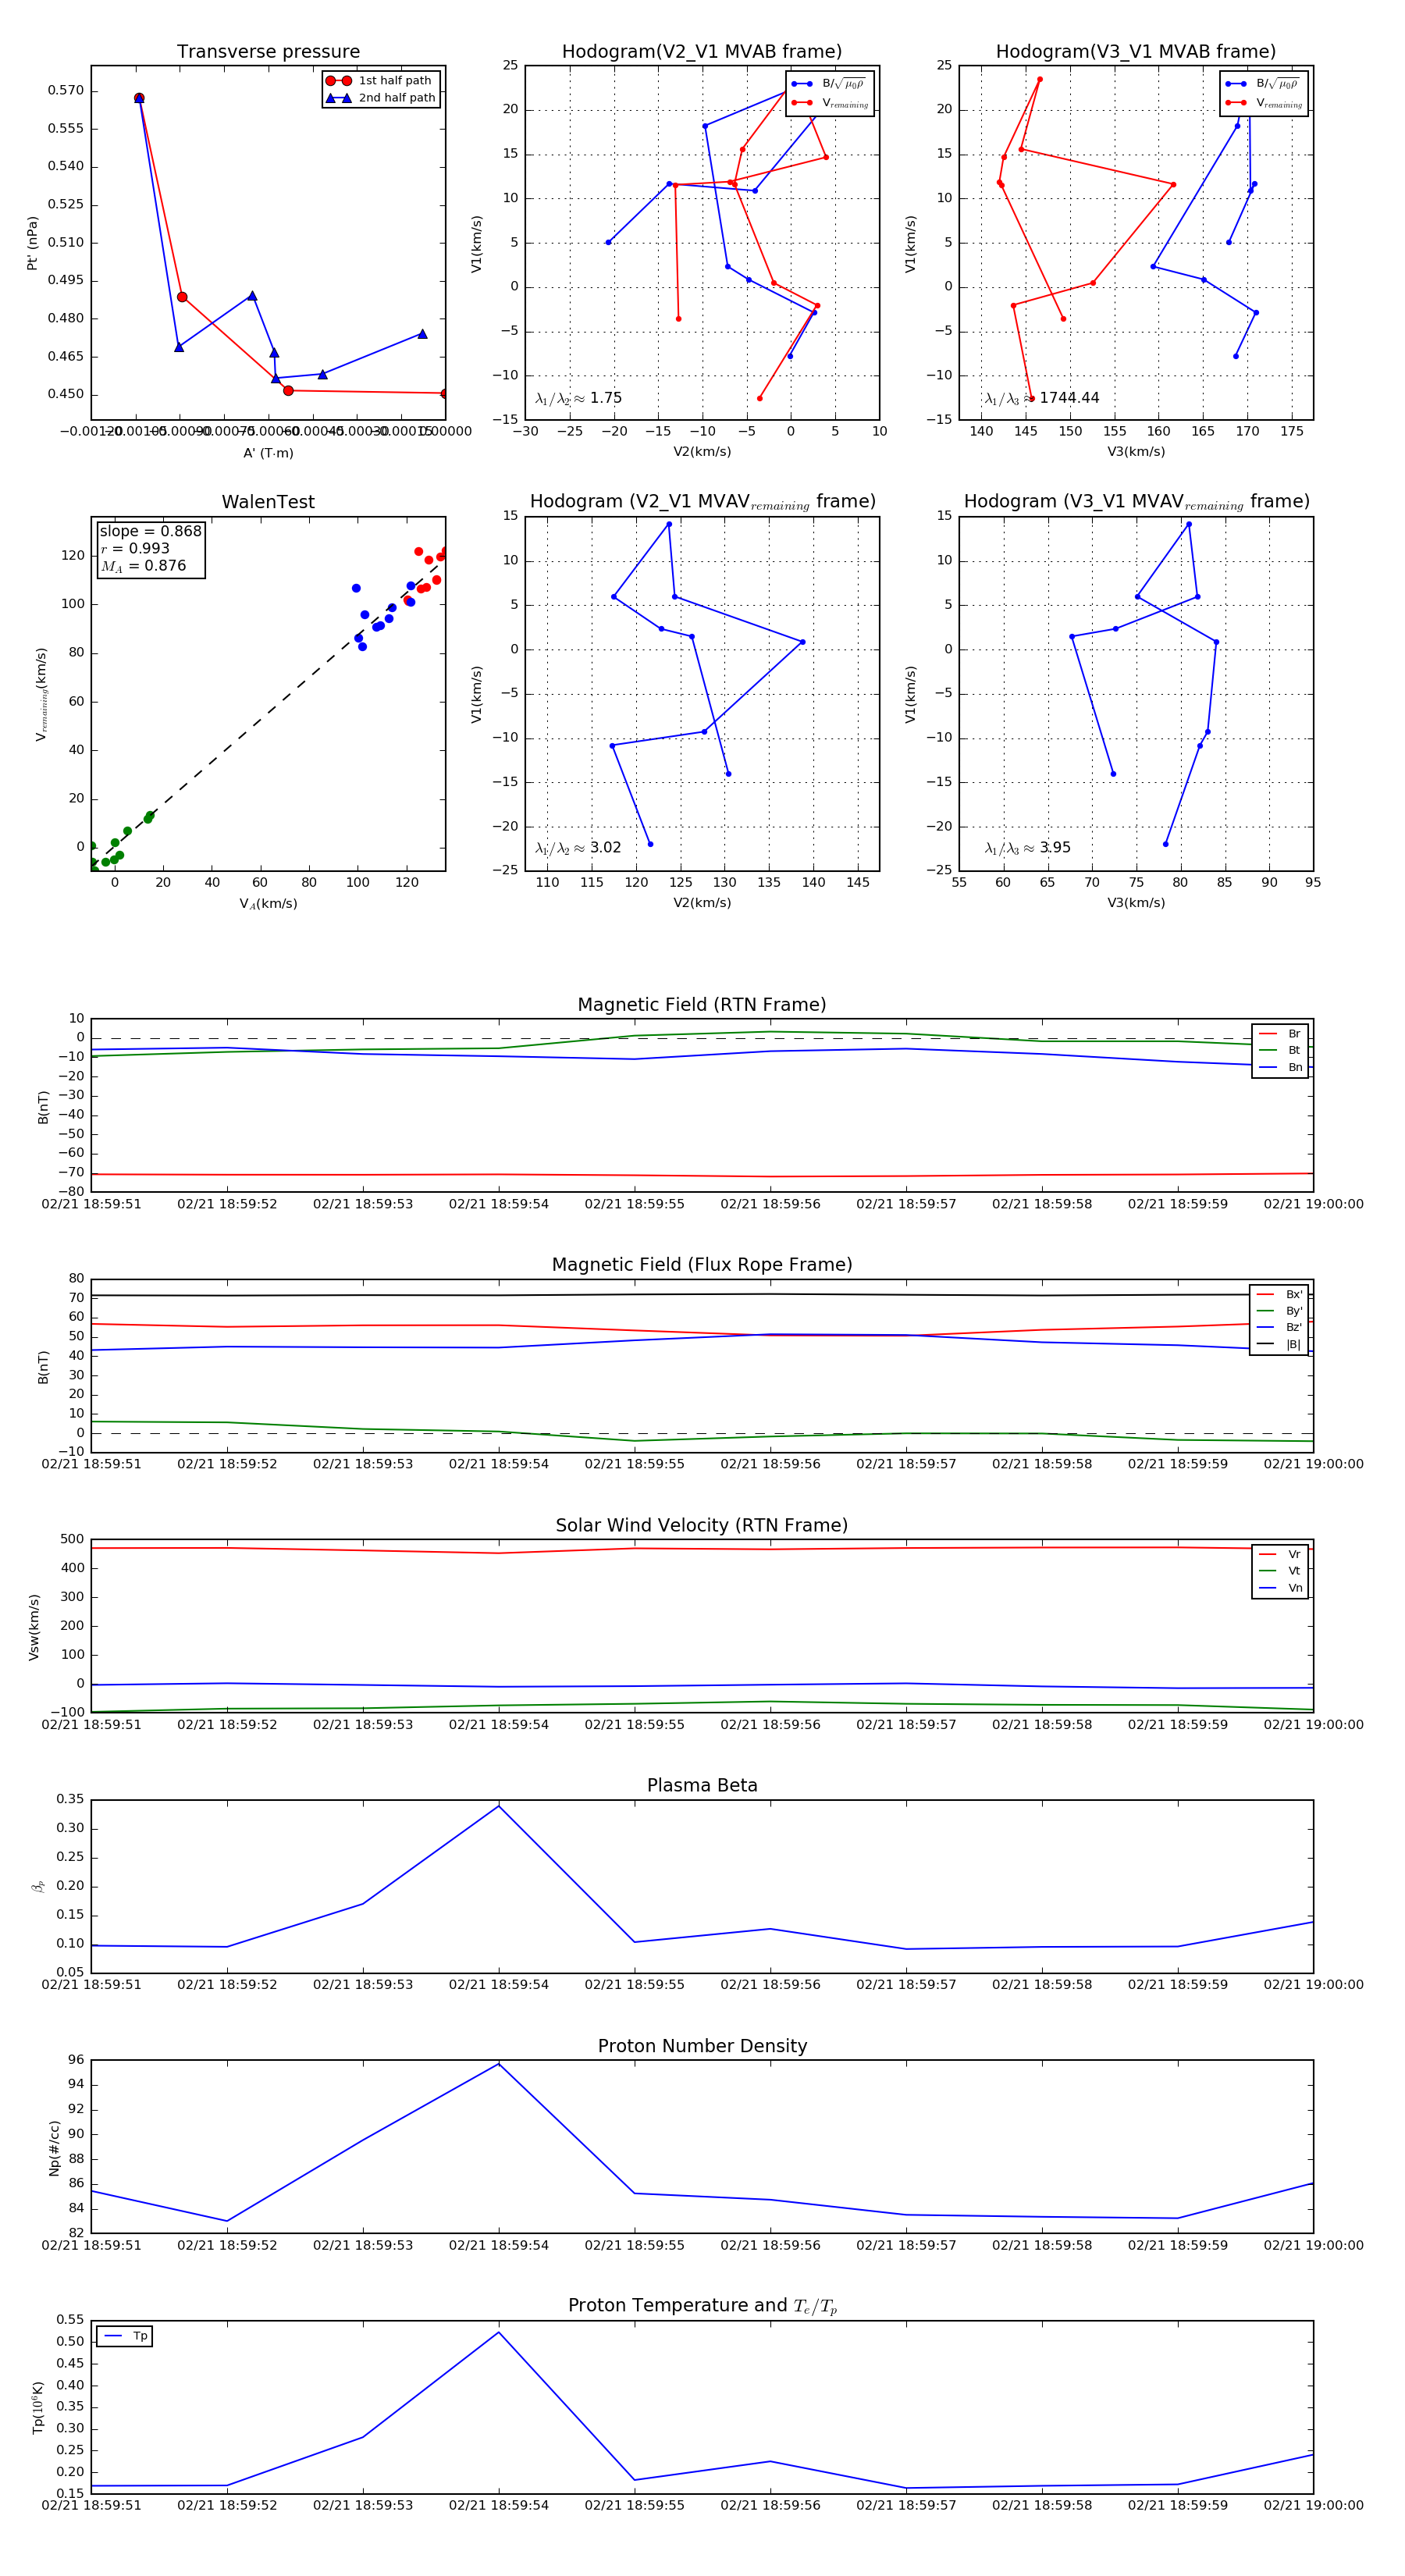Click the "Tp(10^6K)" y-axis label
Image resolution: width=1405 pixels, height=2576 pixels.
pos(38,2408)
